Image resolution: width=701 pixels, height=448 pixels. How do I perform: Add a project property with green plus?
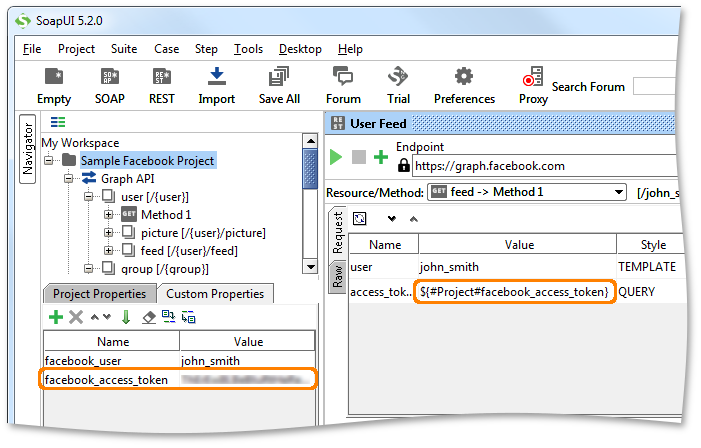pyautogui.click(x=56, y=317)
